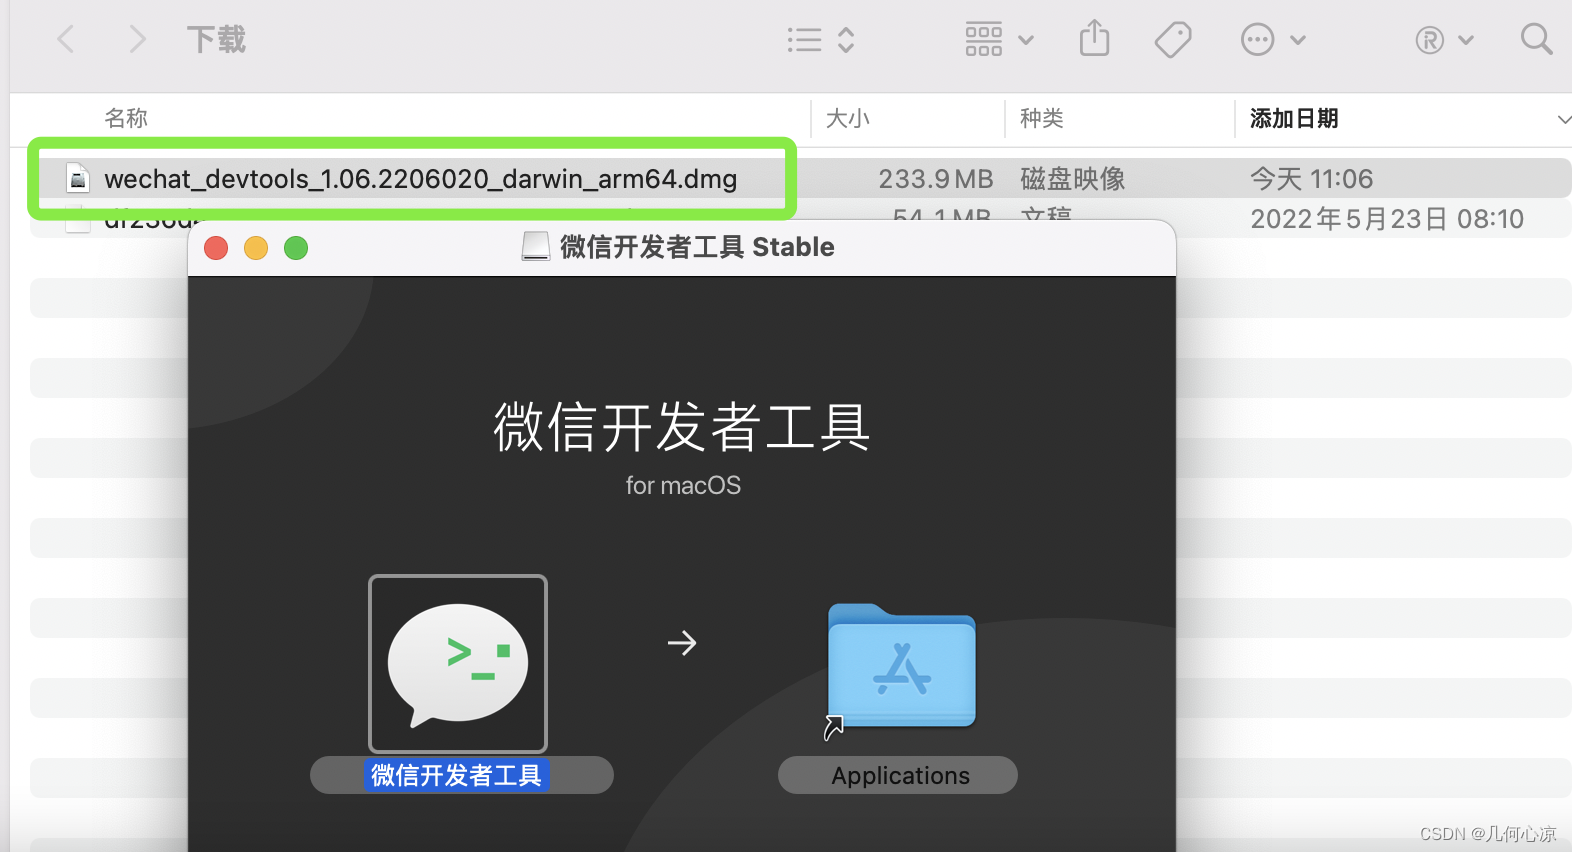Go back in Finder navigation

[x=66, y=40]
